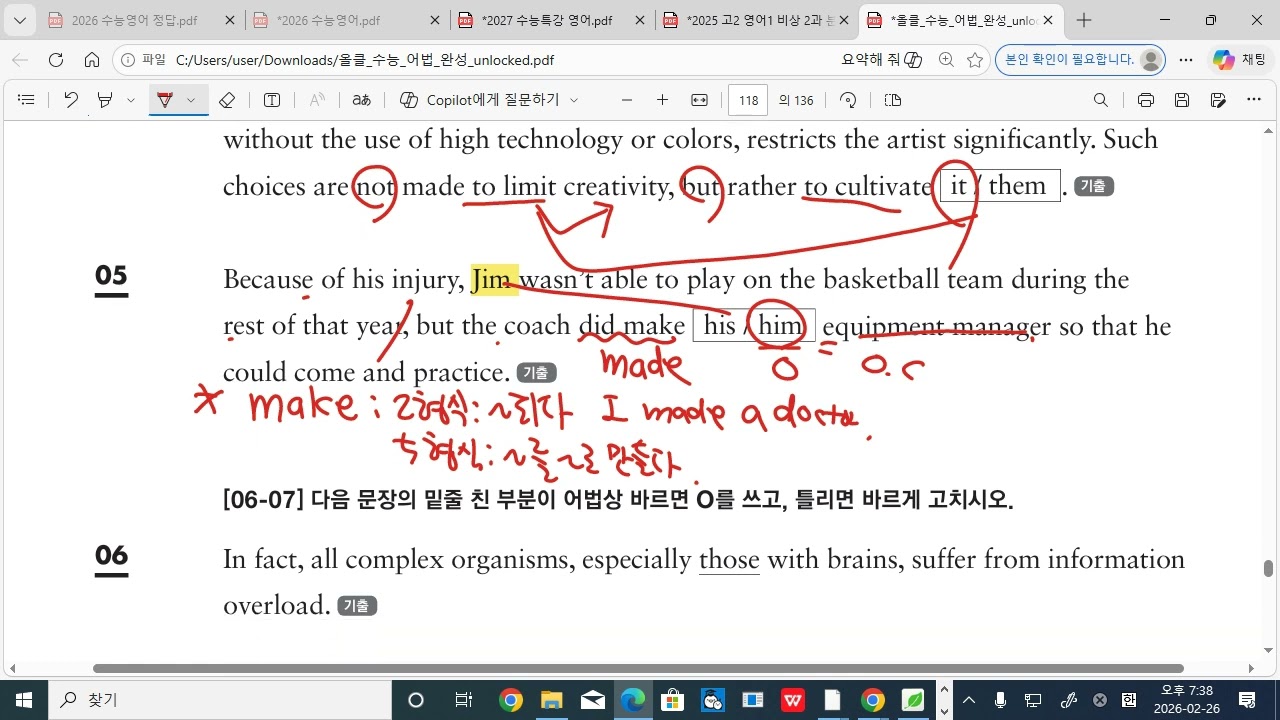
Task: Click the microphone tray icon
Action: point(1000,700)
